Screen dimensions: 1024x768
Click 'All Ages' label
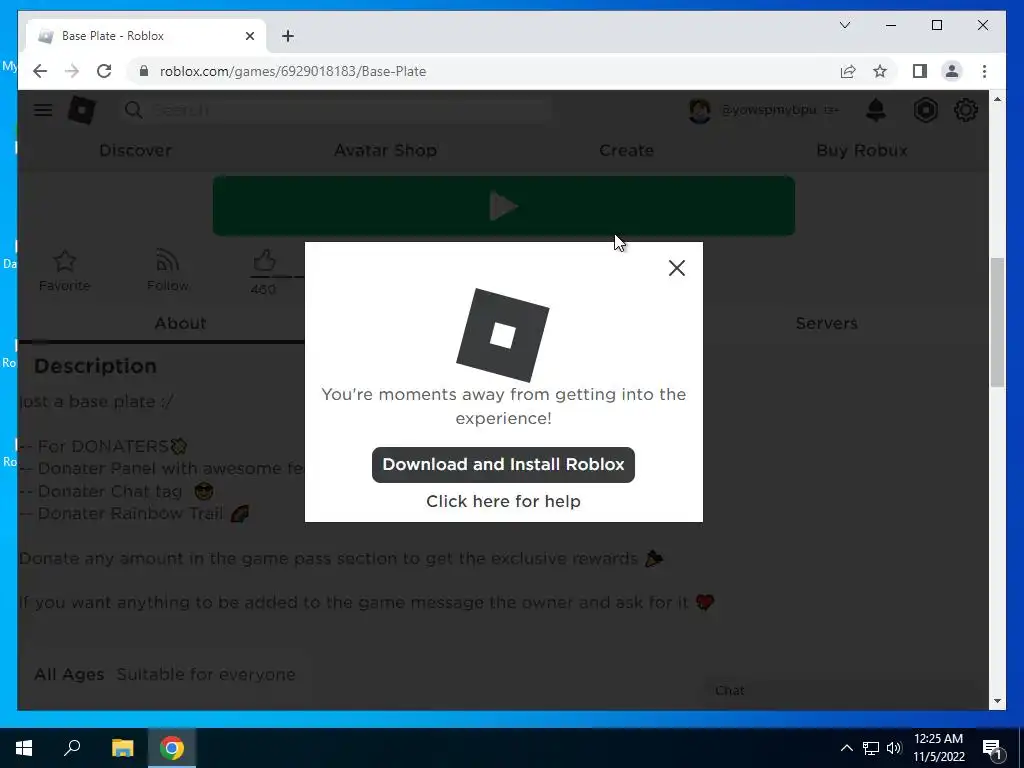69,675
